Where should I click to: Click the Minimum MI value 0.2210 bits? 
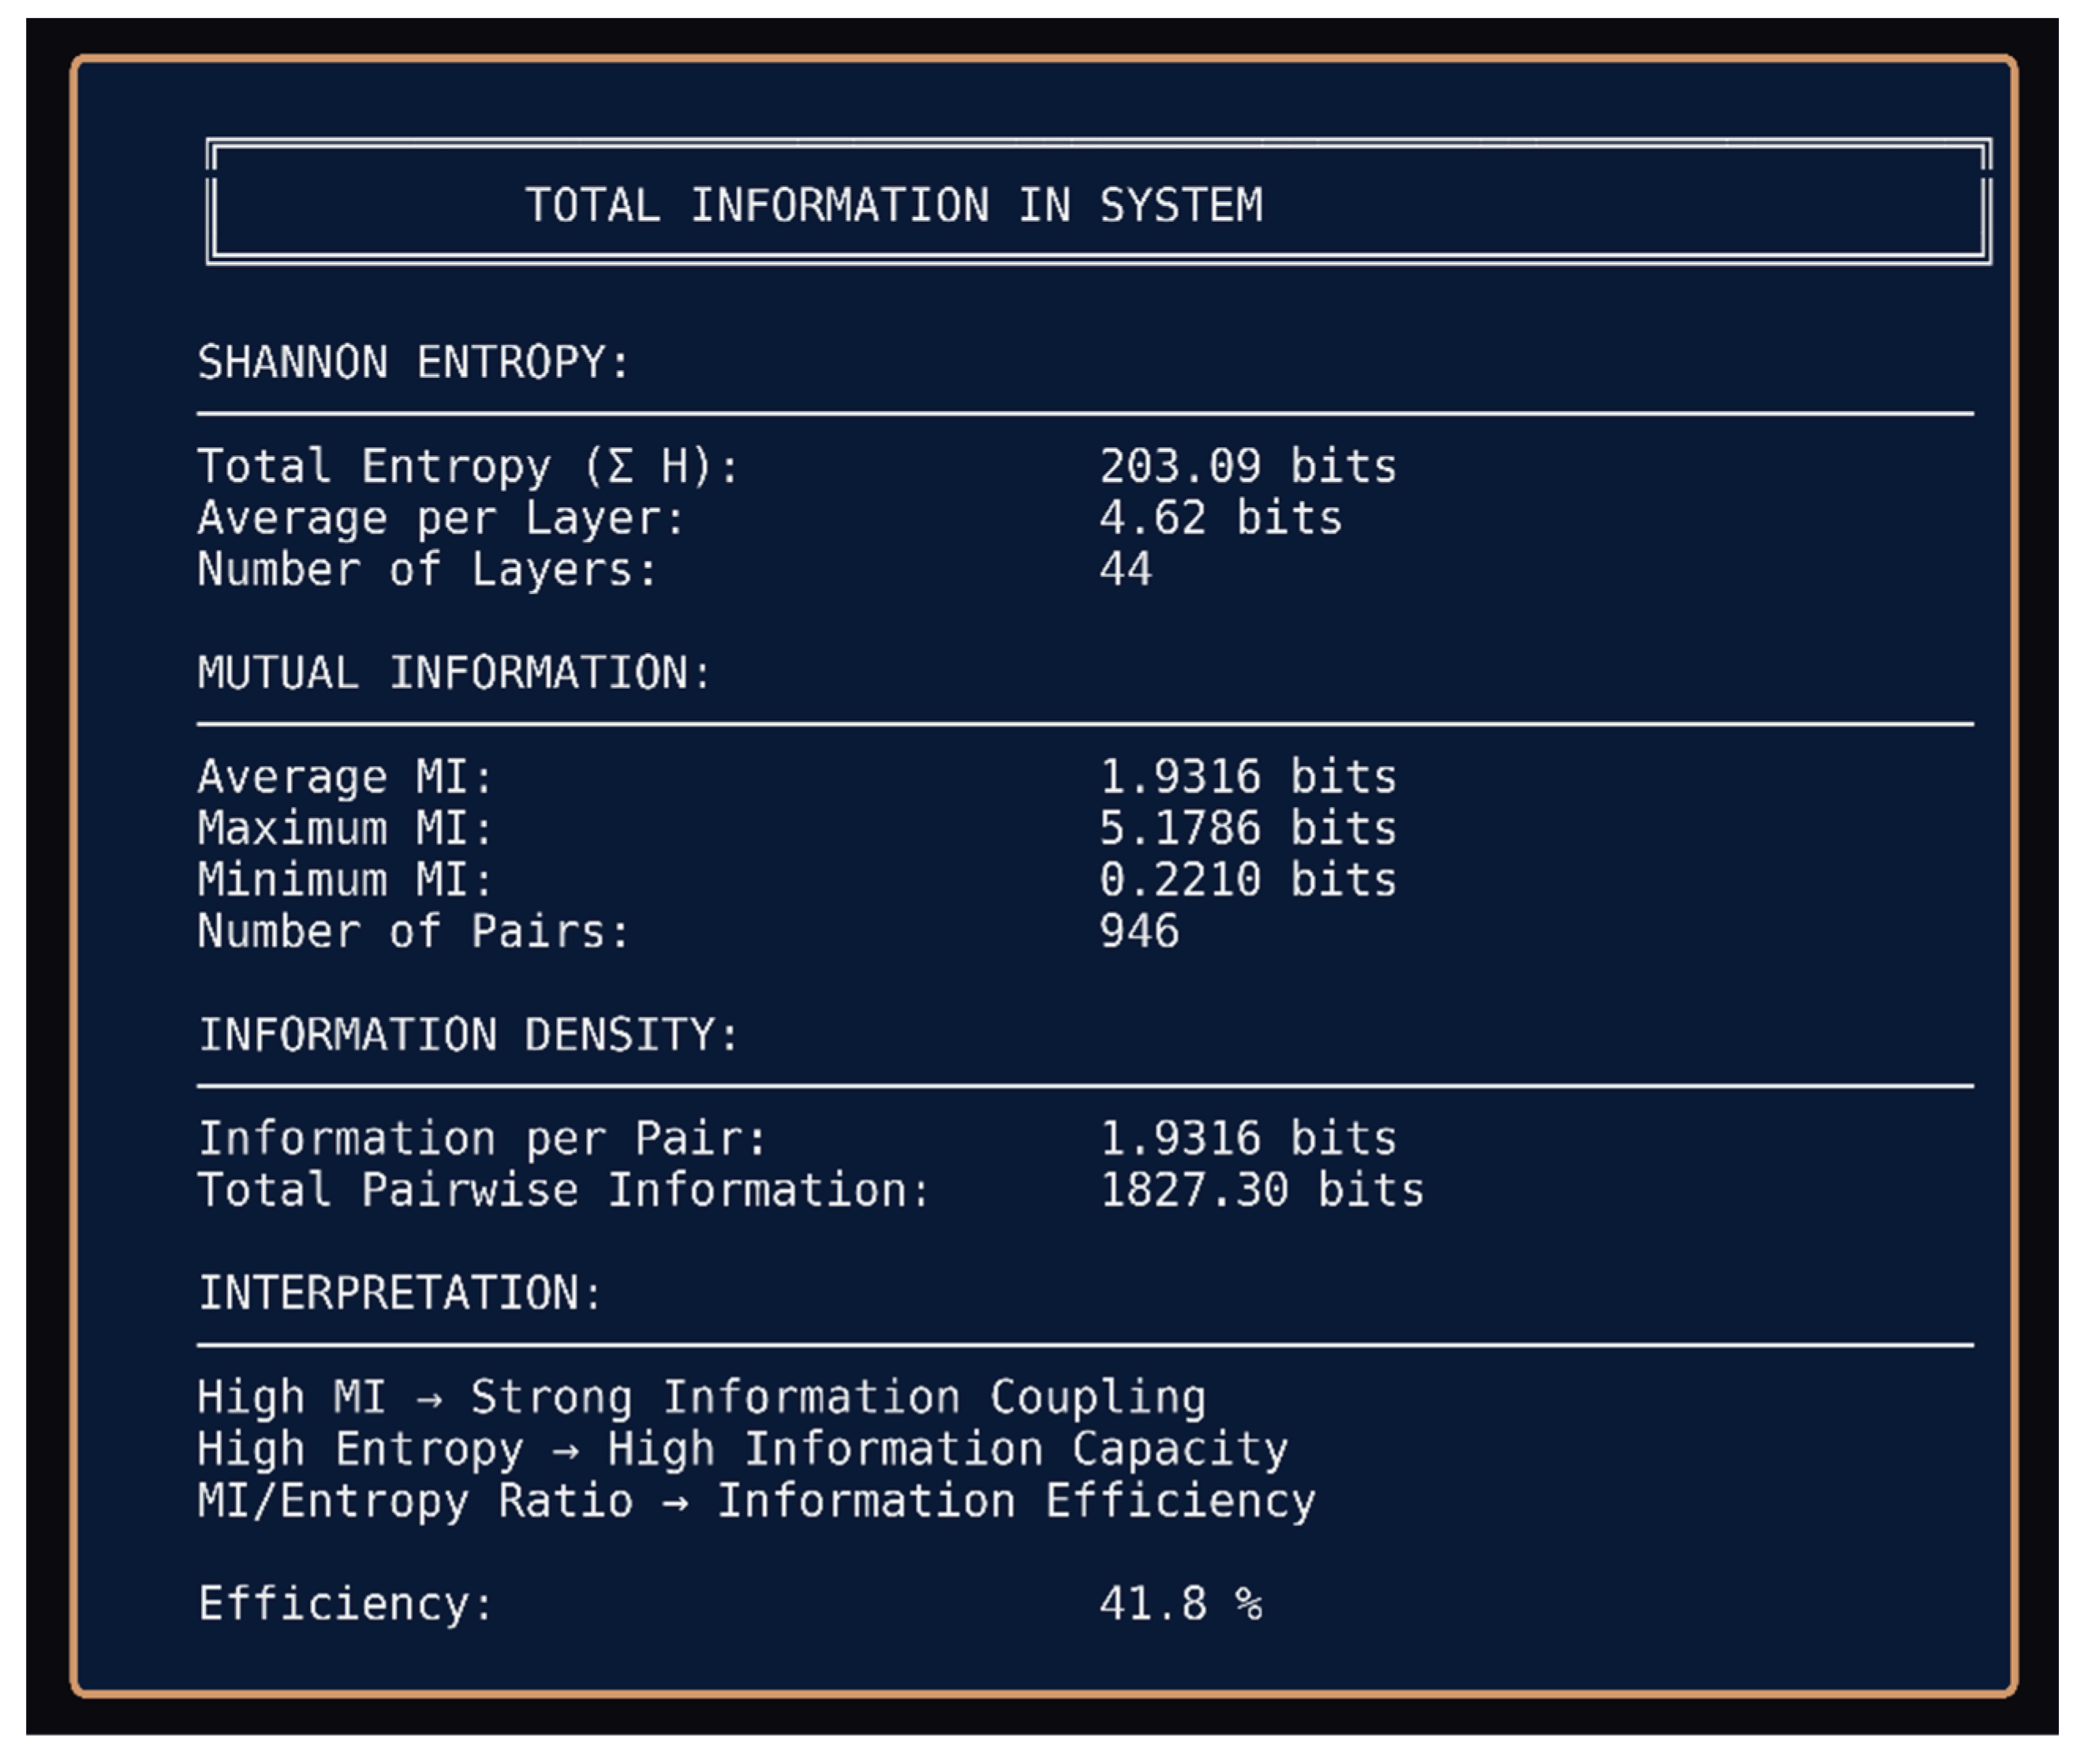click(1247, 880)
